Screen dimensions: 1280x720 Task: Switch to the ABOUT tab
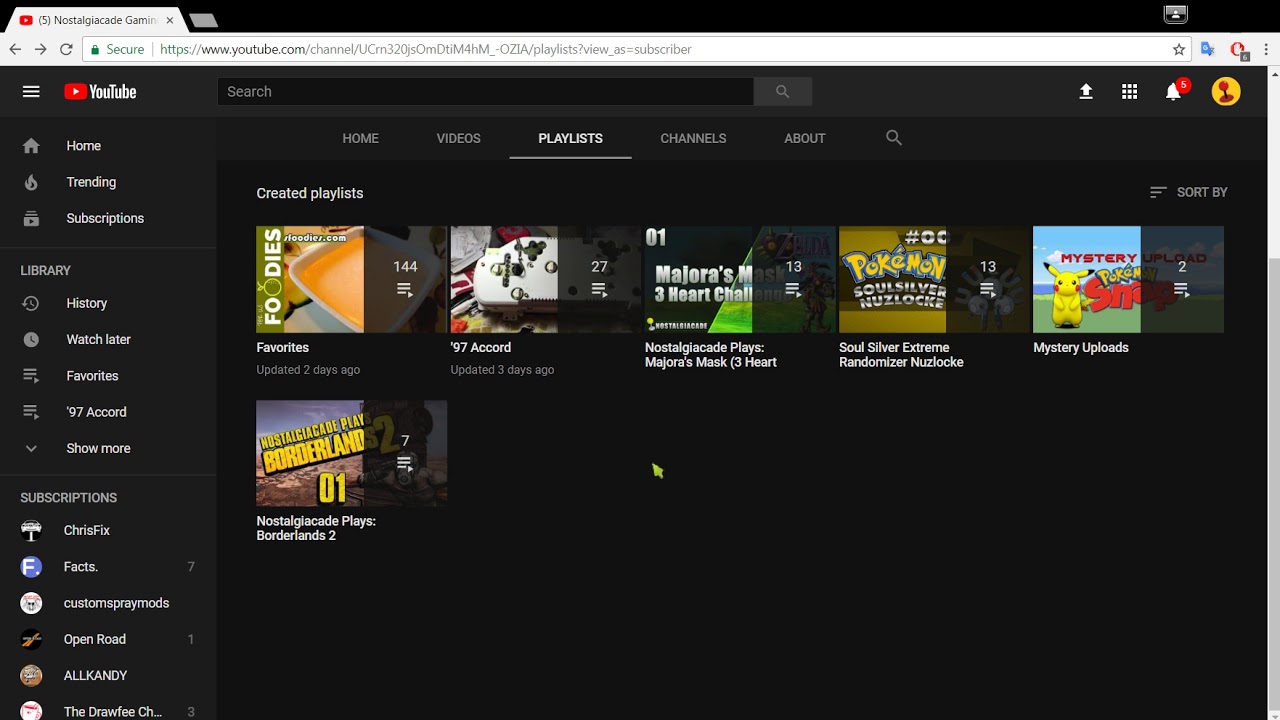click(804, 138)
